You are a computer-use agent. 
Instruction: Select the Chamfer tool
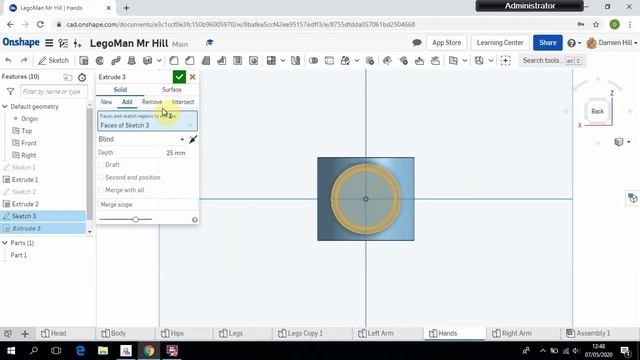(189, 60)
